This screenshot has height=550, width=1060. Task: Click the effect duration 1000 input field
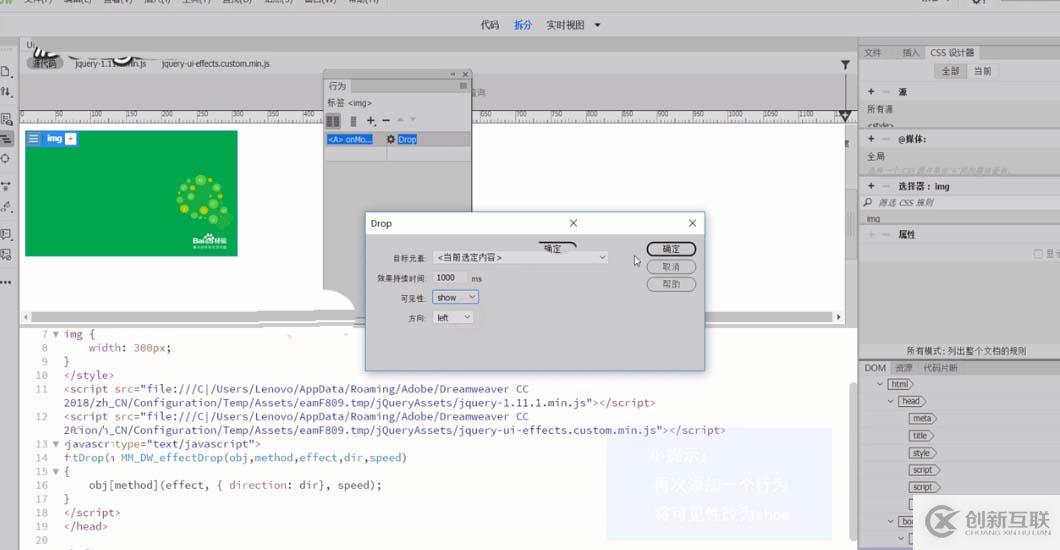click(449, 277)
